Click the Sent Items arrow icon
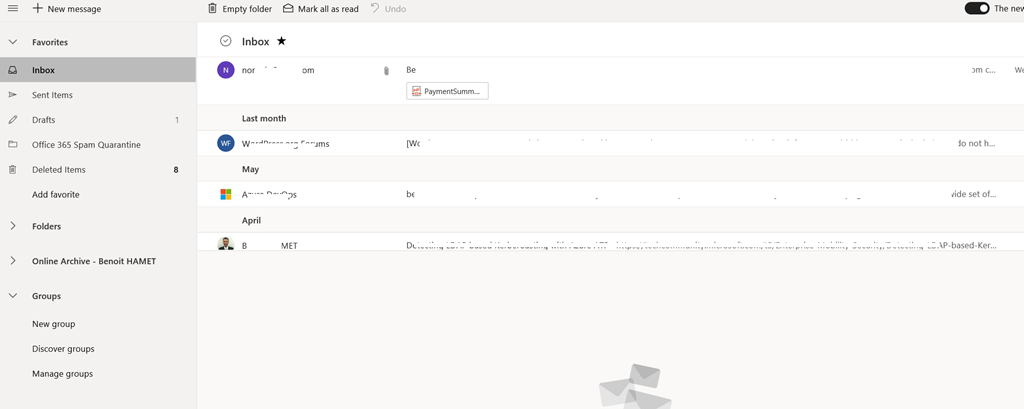Screen dimensions: 1024x409 [x=12, y=95]
